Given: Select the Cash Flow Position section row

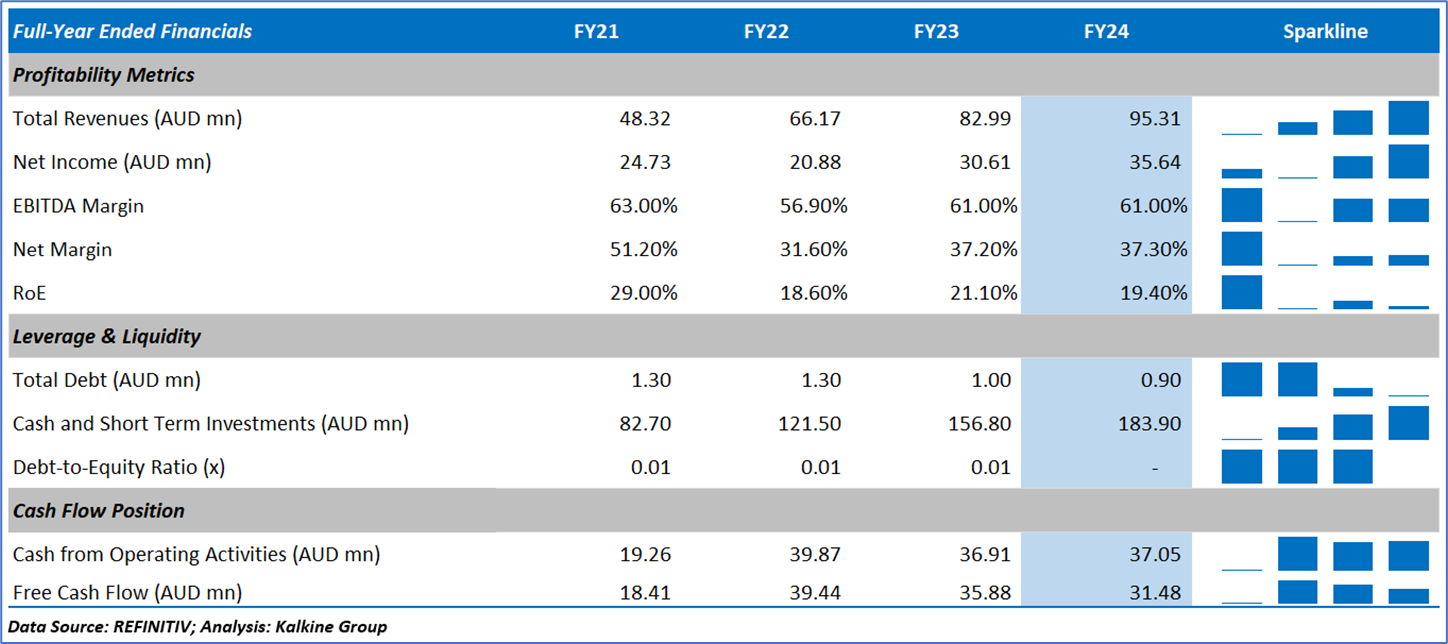Looking at the screenshot, I should click(99, 511).
